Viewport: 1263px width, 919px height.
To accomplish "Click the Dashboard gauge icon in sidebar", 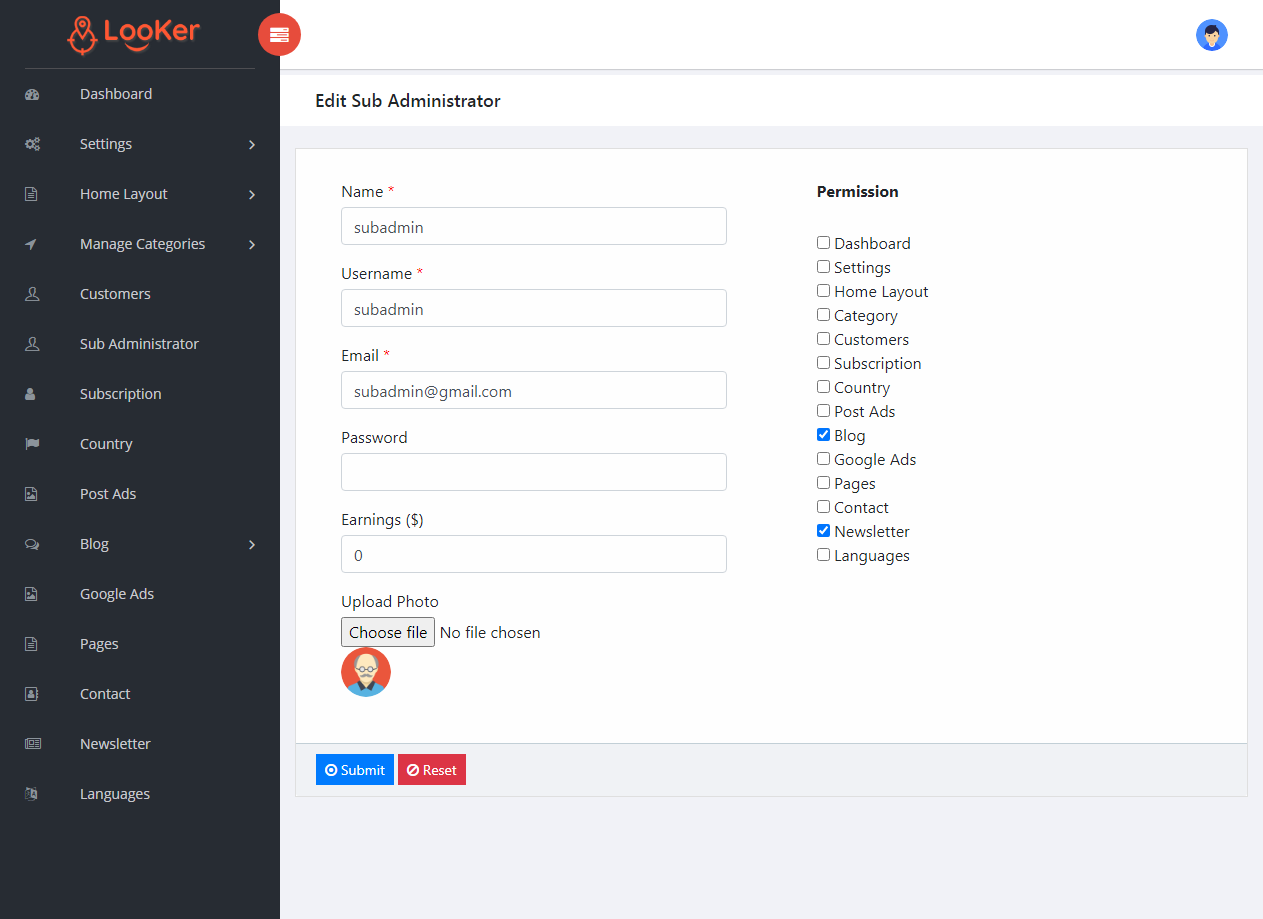I will 32,94.
